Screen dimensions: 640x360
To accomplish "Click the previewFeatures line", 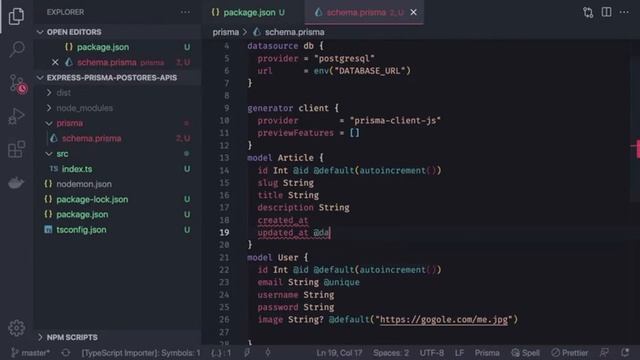I will [x=308, y=133].
